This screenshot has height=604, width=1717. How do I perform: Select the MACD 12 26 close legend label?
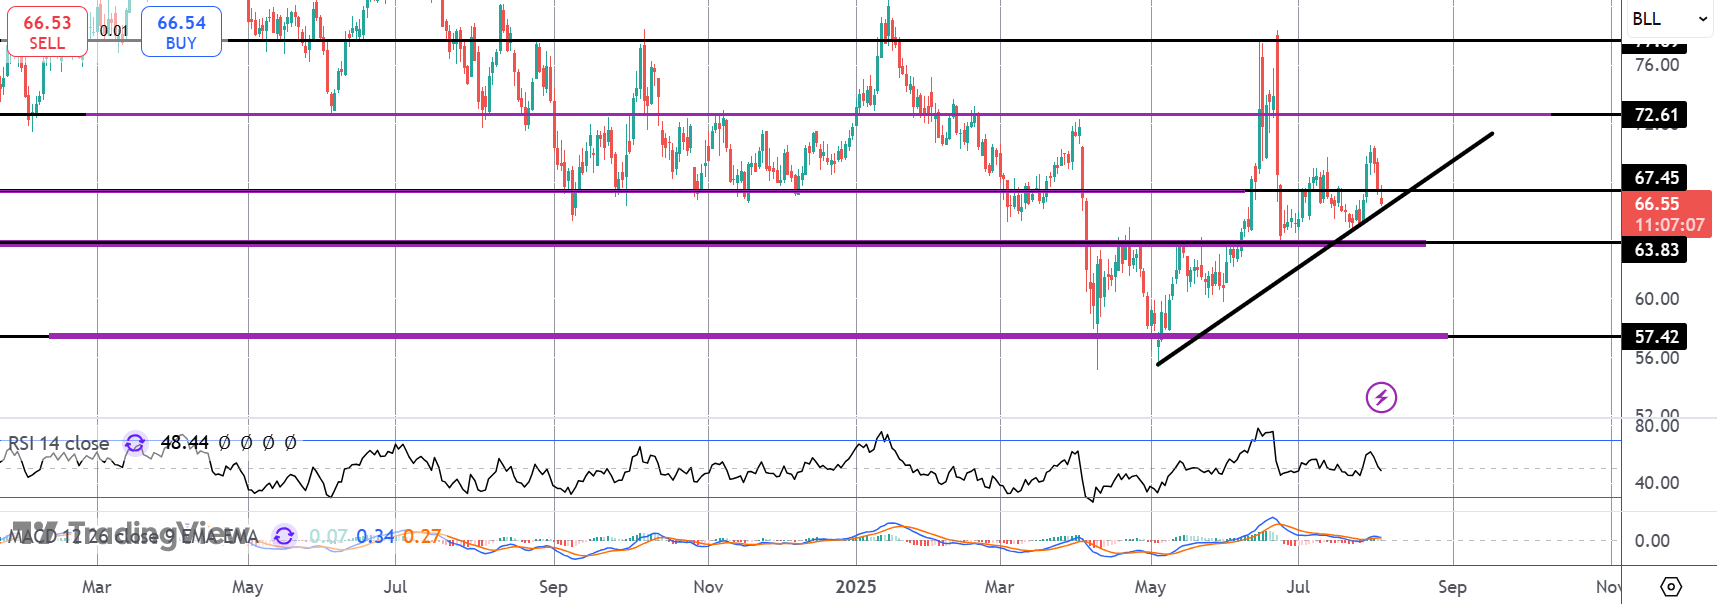tap(133, 537)
